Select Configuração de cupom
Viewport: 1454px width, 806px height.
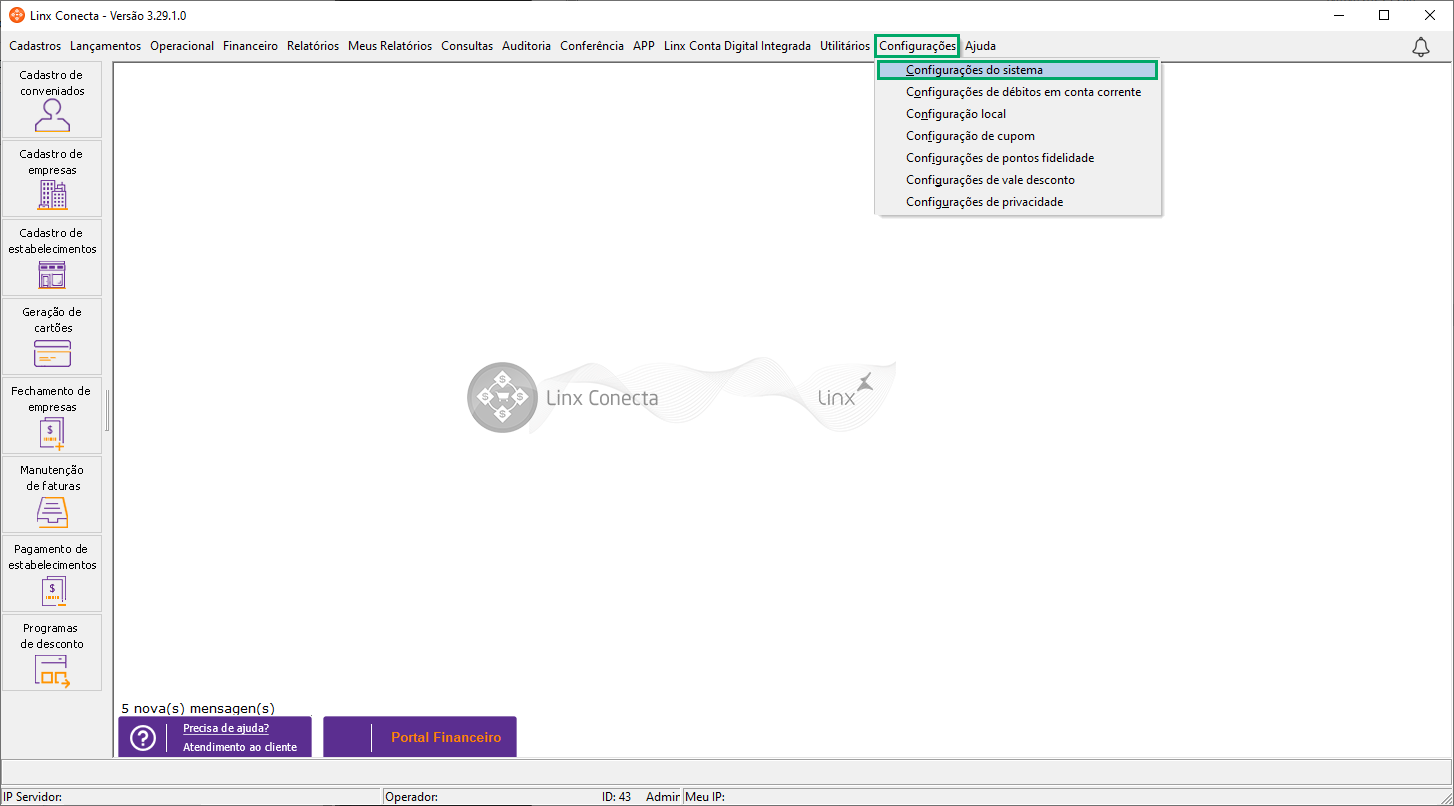click(1017, 136)
